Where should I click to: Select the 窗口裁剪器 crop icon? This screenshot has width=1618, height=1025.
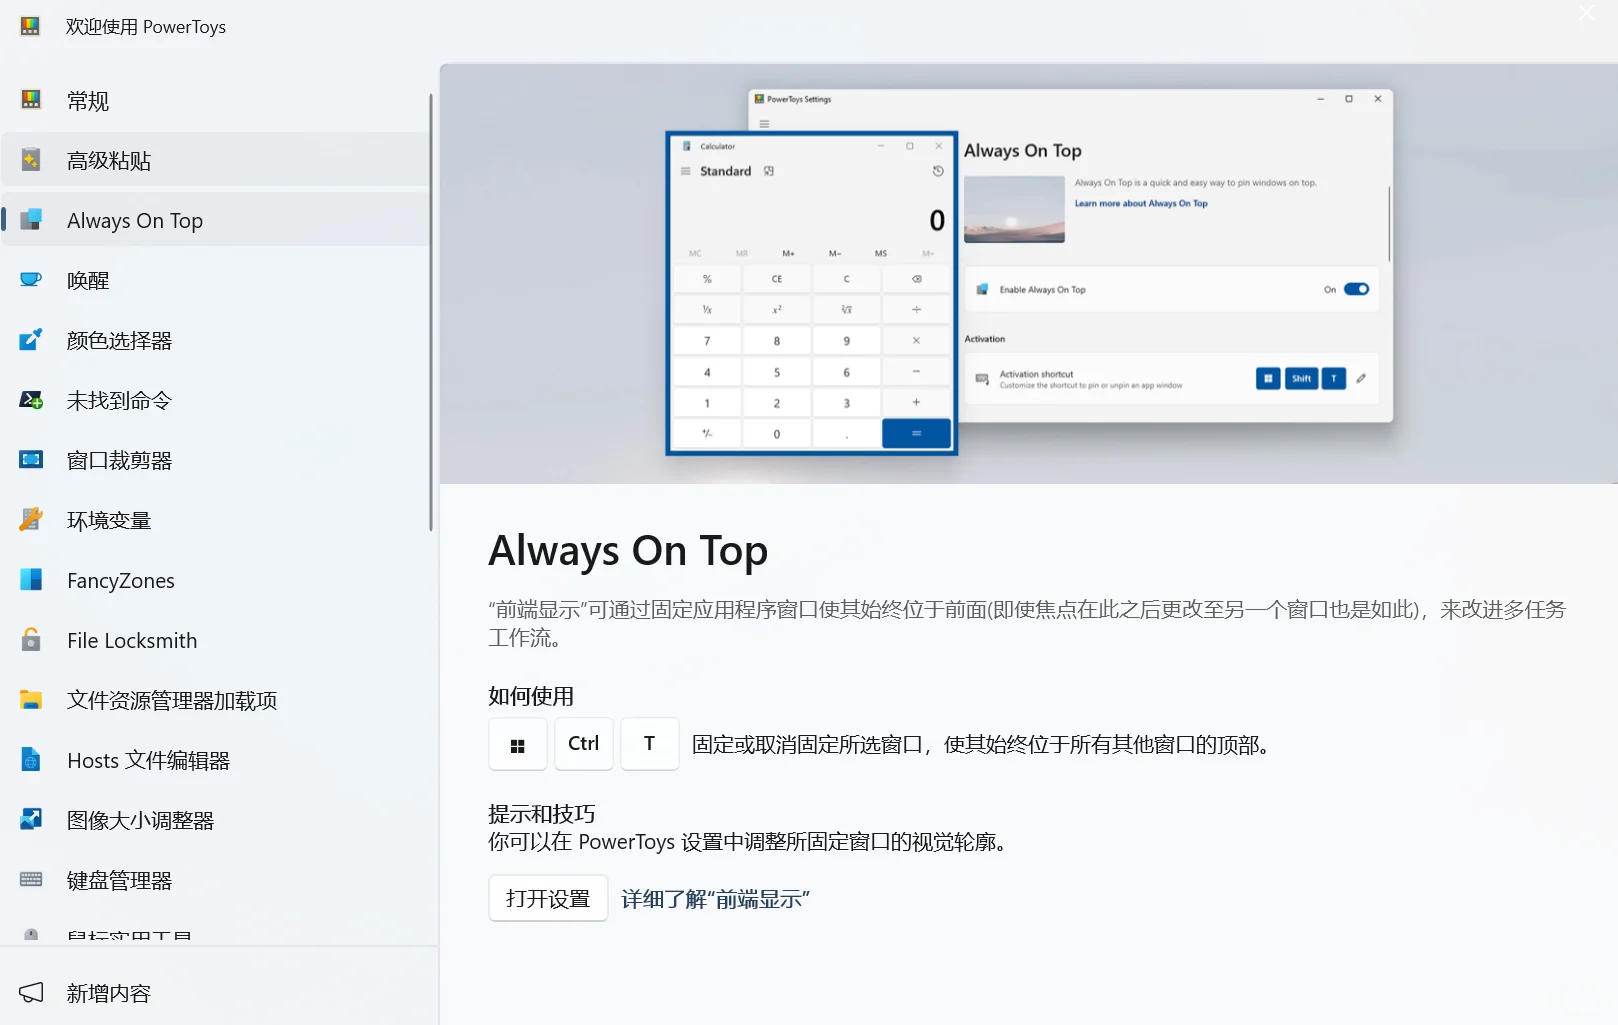pyautogui.click(x=31, y=460)
